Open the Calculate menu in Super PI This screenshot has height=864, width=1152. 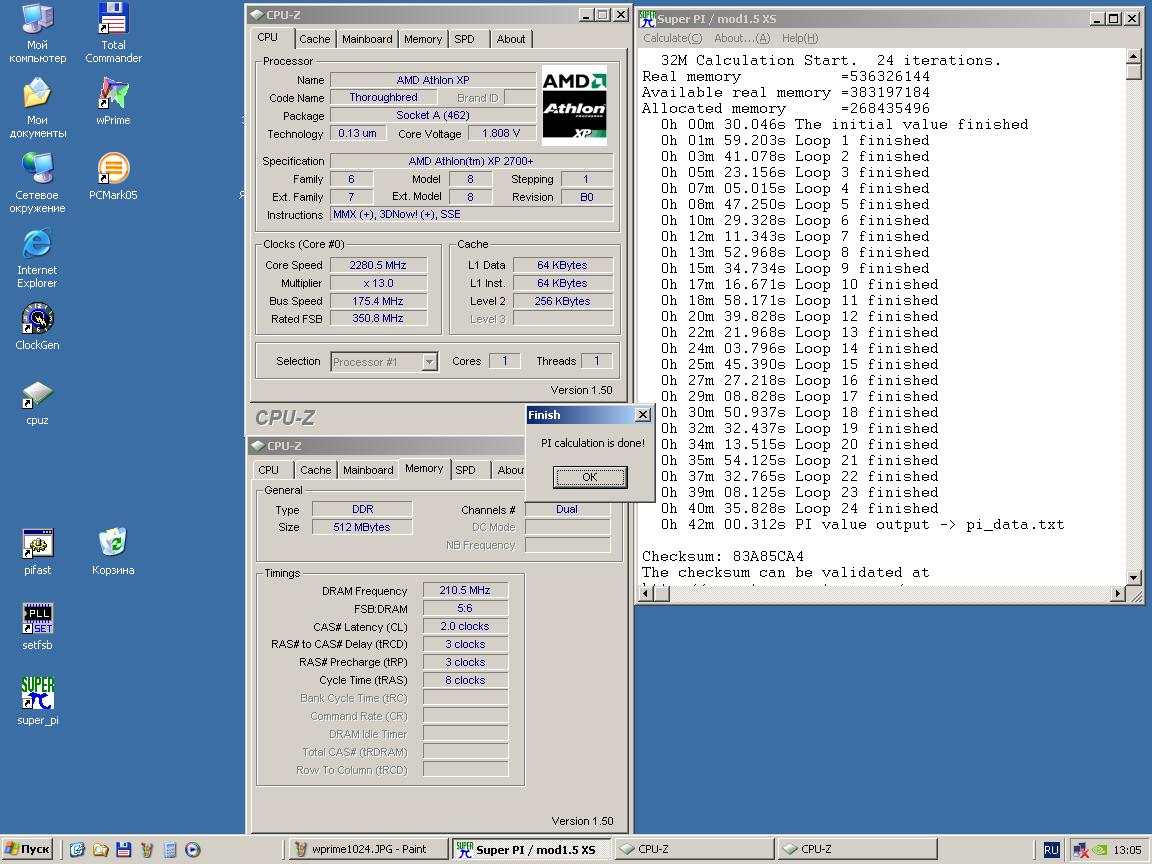point(672,38)
